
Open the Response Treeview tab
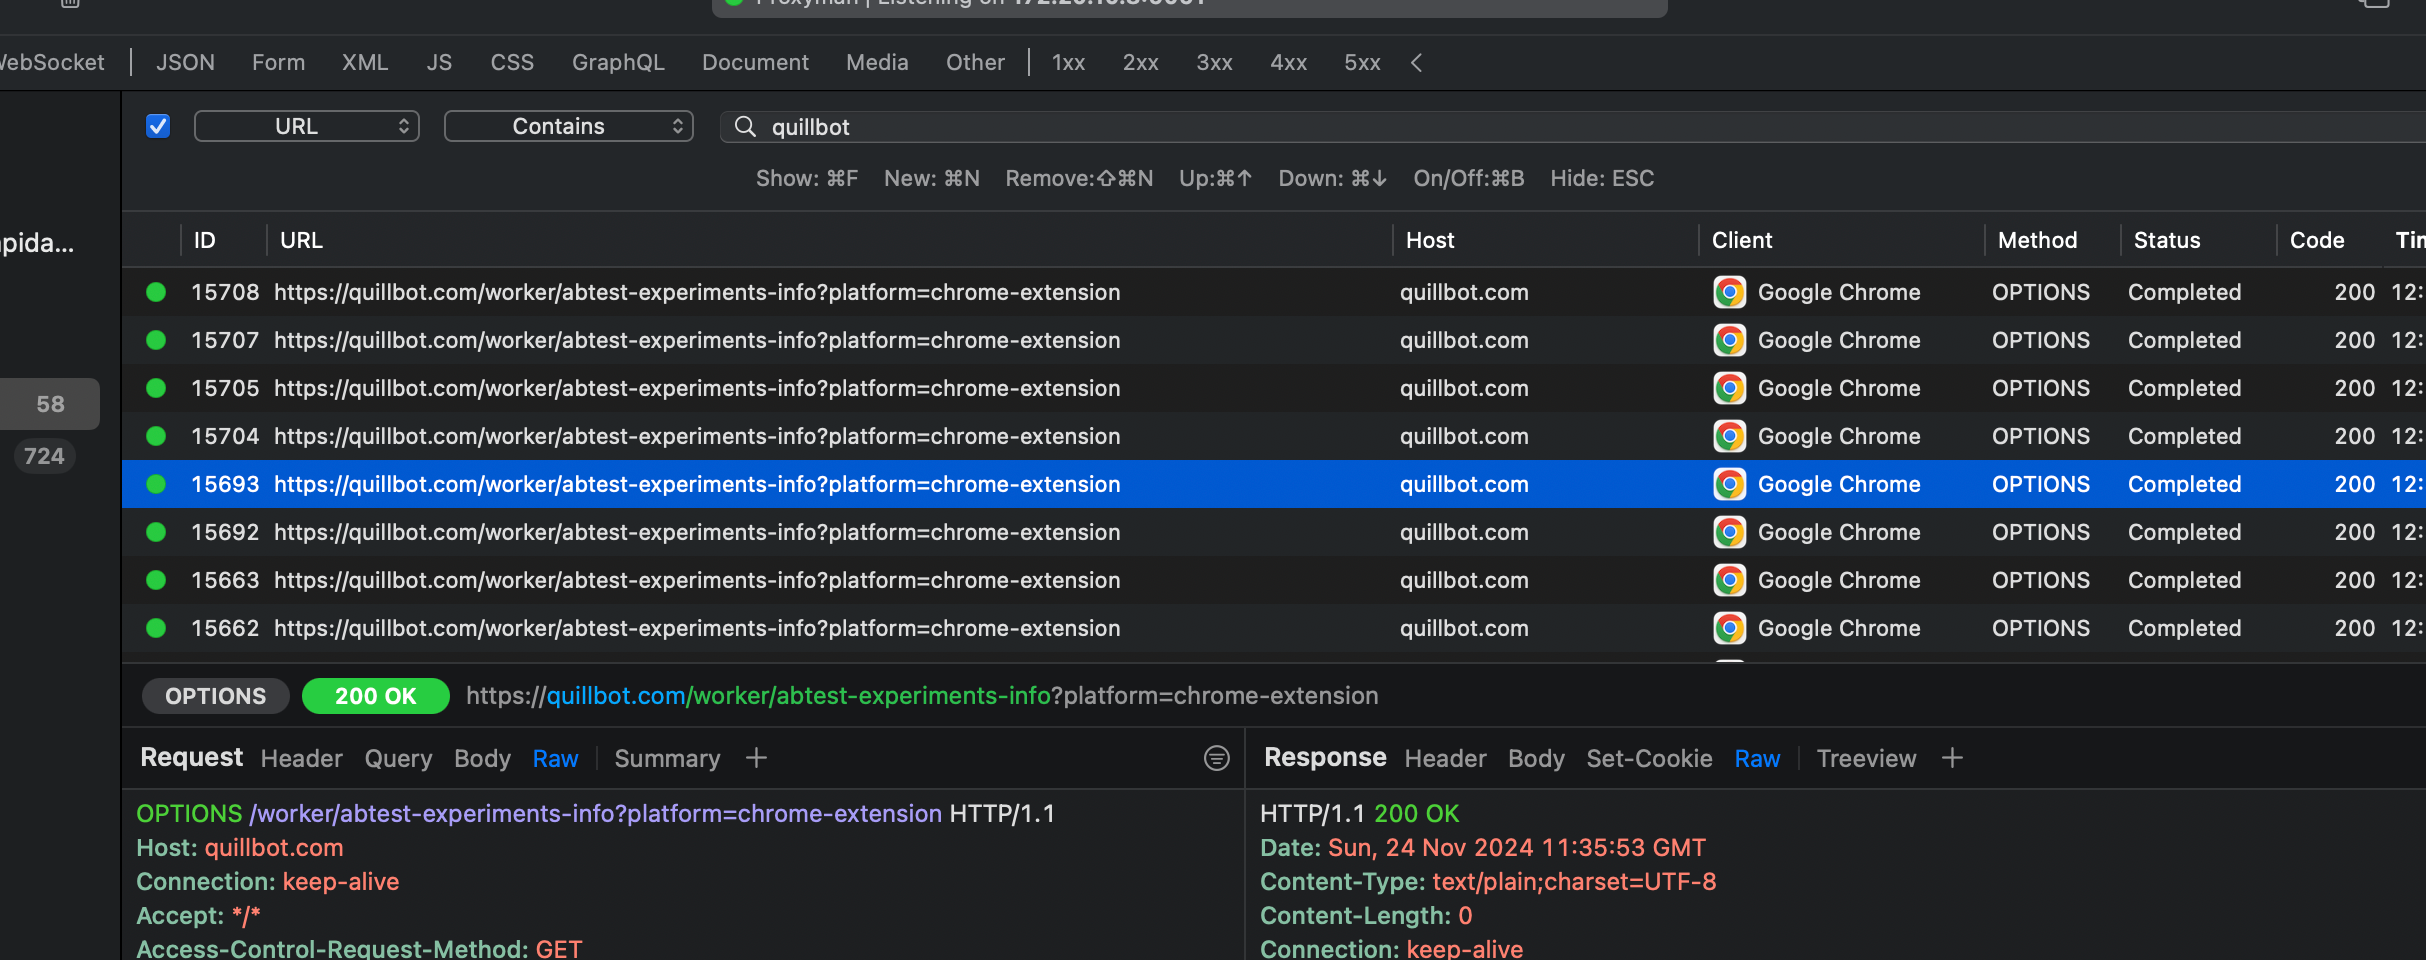click(1866, 758)
